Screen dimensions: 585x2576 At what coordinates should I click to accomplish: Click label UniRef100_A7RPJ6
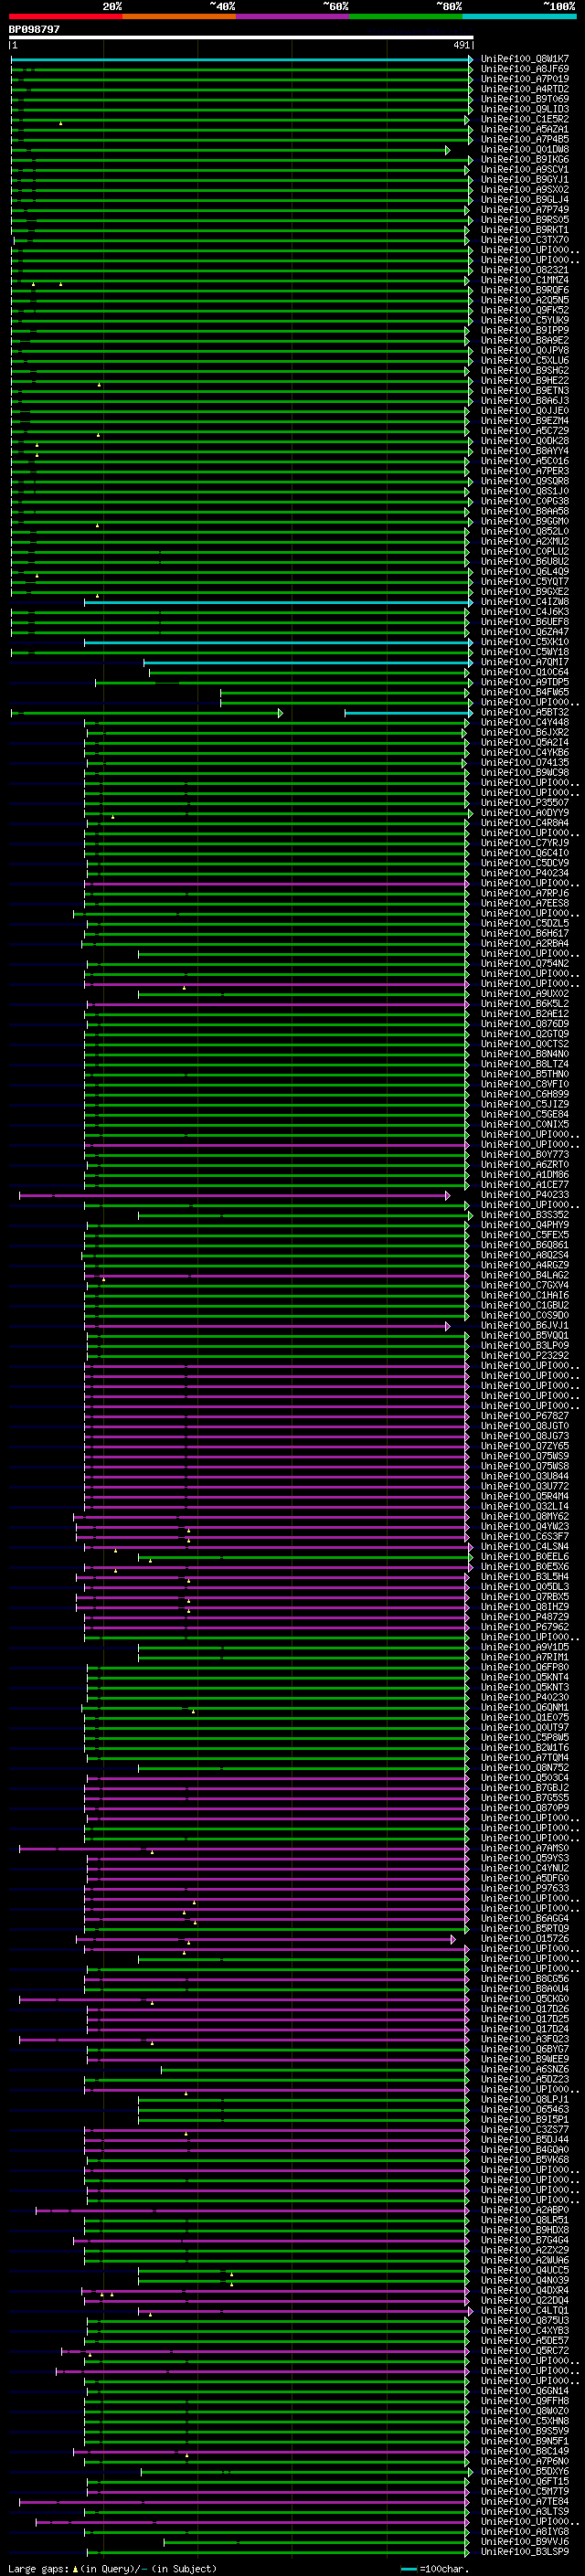[x=525, y=893]
